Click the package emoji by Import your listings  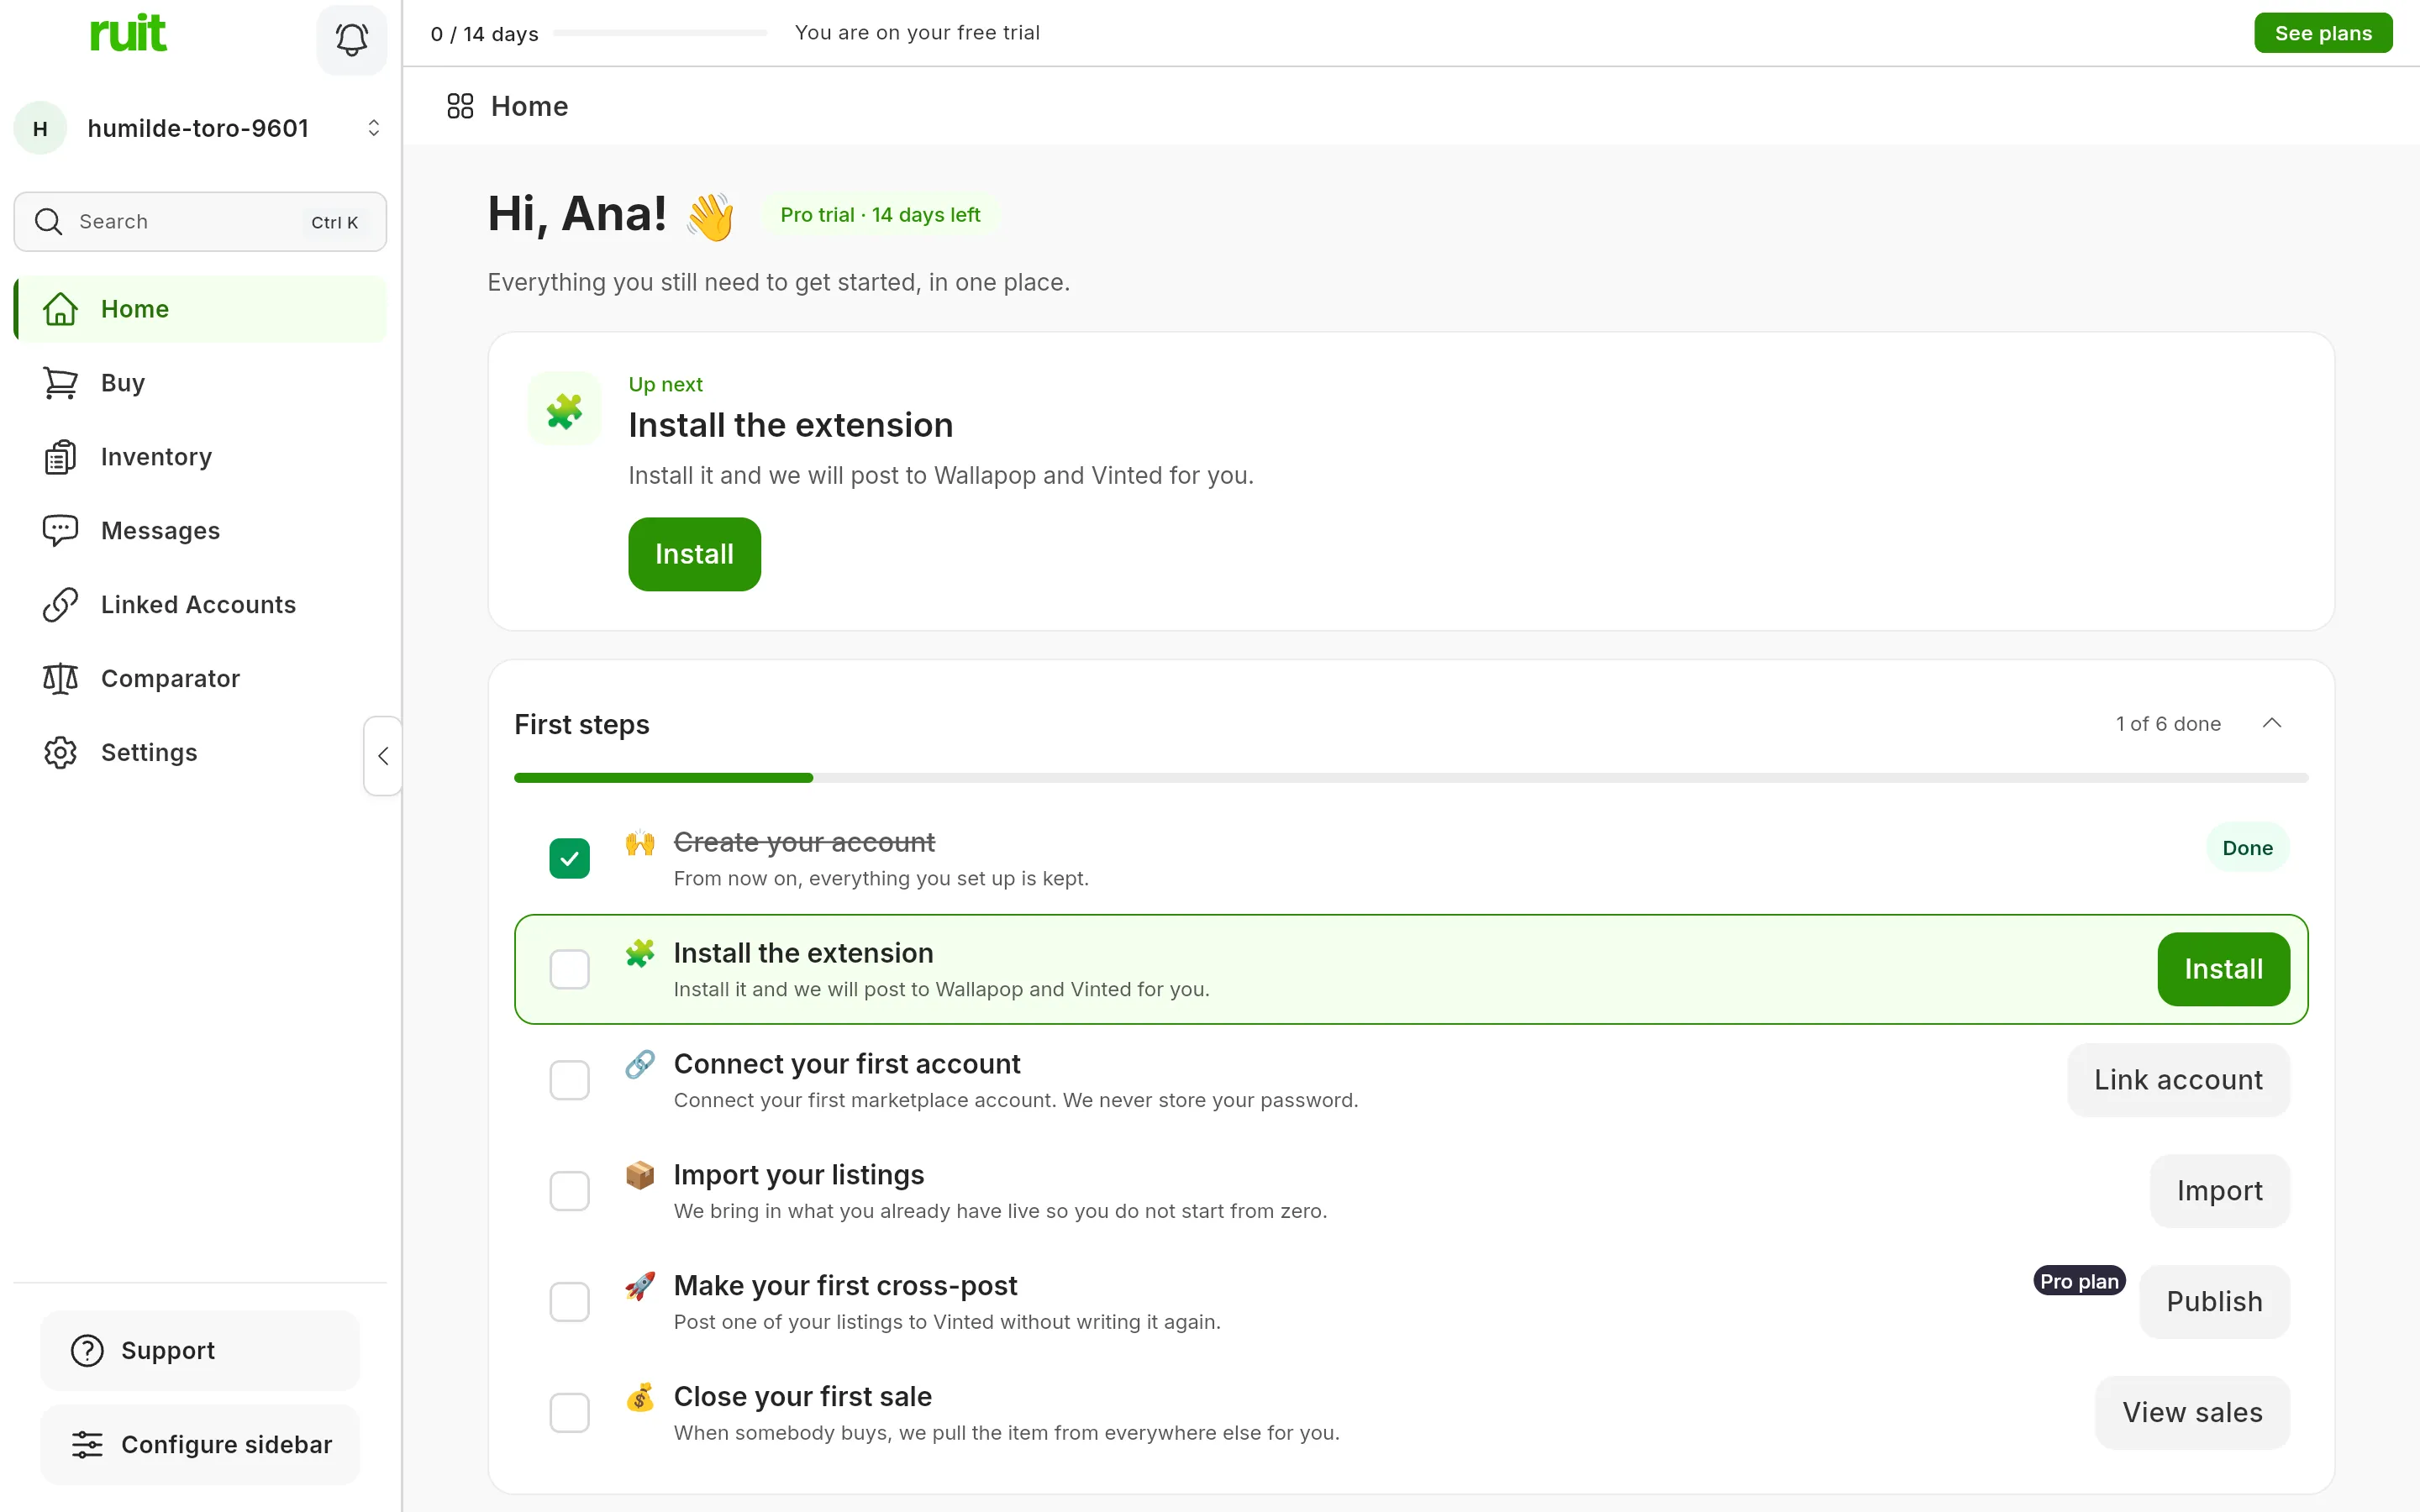pos(640,1175)
